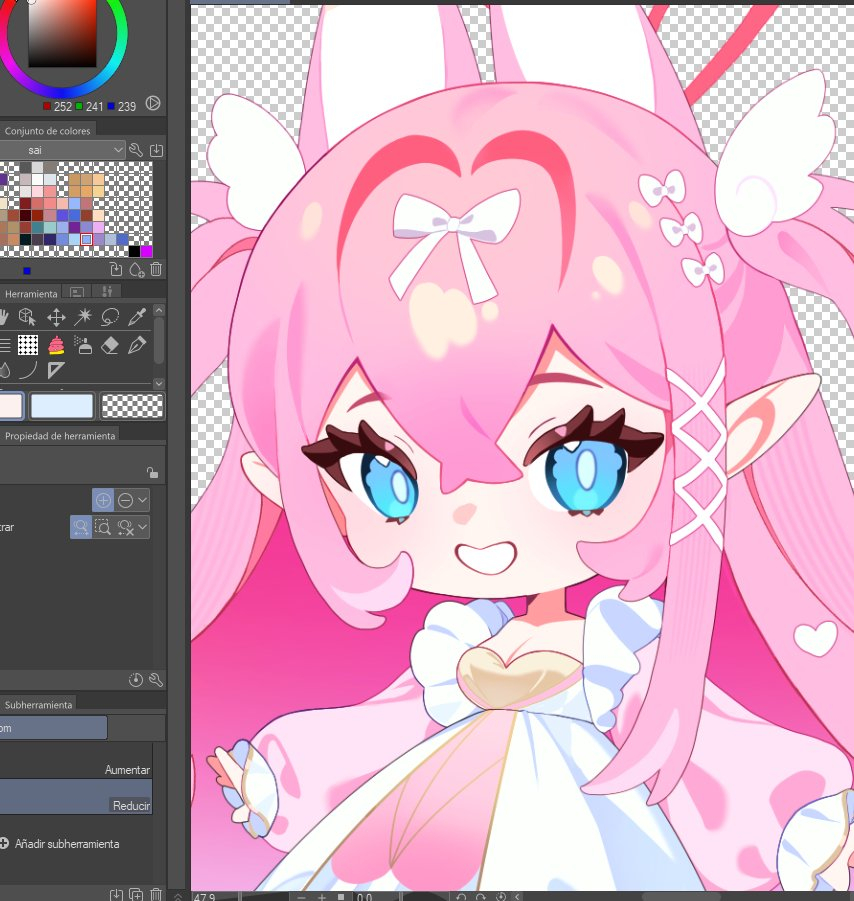This screenshot has width=854, height=901.
Task: Open the Conjunto de colores tab
Action: tap(47, 131)
